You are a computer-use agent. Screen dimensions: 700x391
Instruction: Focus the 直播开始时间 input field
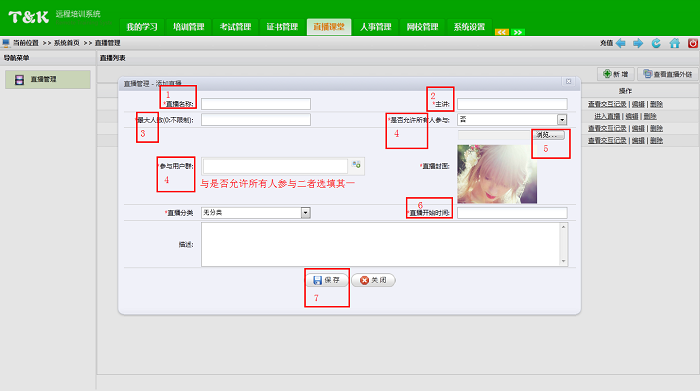512,213
